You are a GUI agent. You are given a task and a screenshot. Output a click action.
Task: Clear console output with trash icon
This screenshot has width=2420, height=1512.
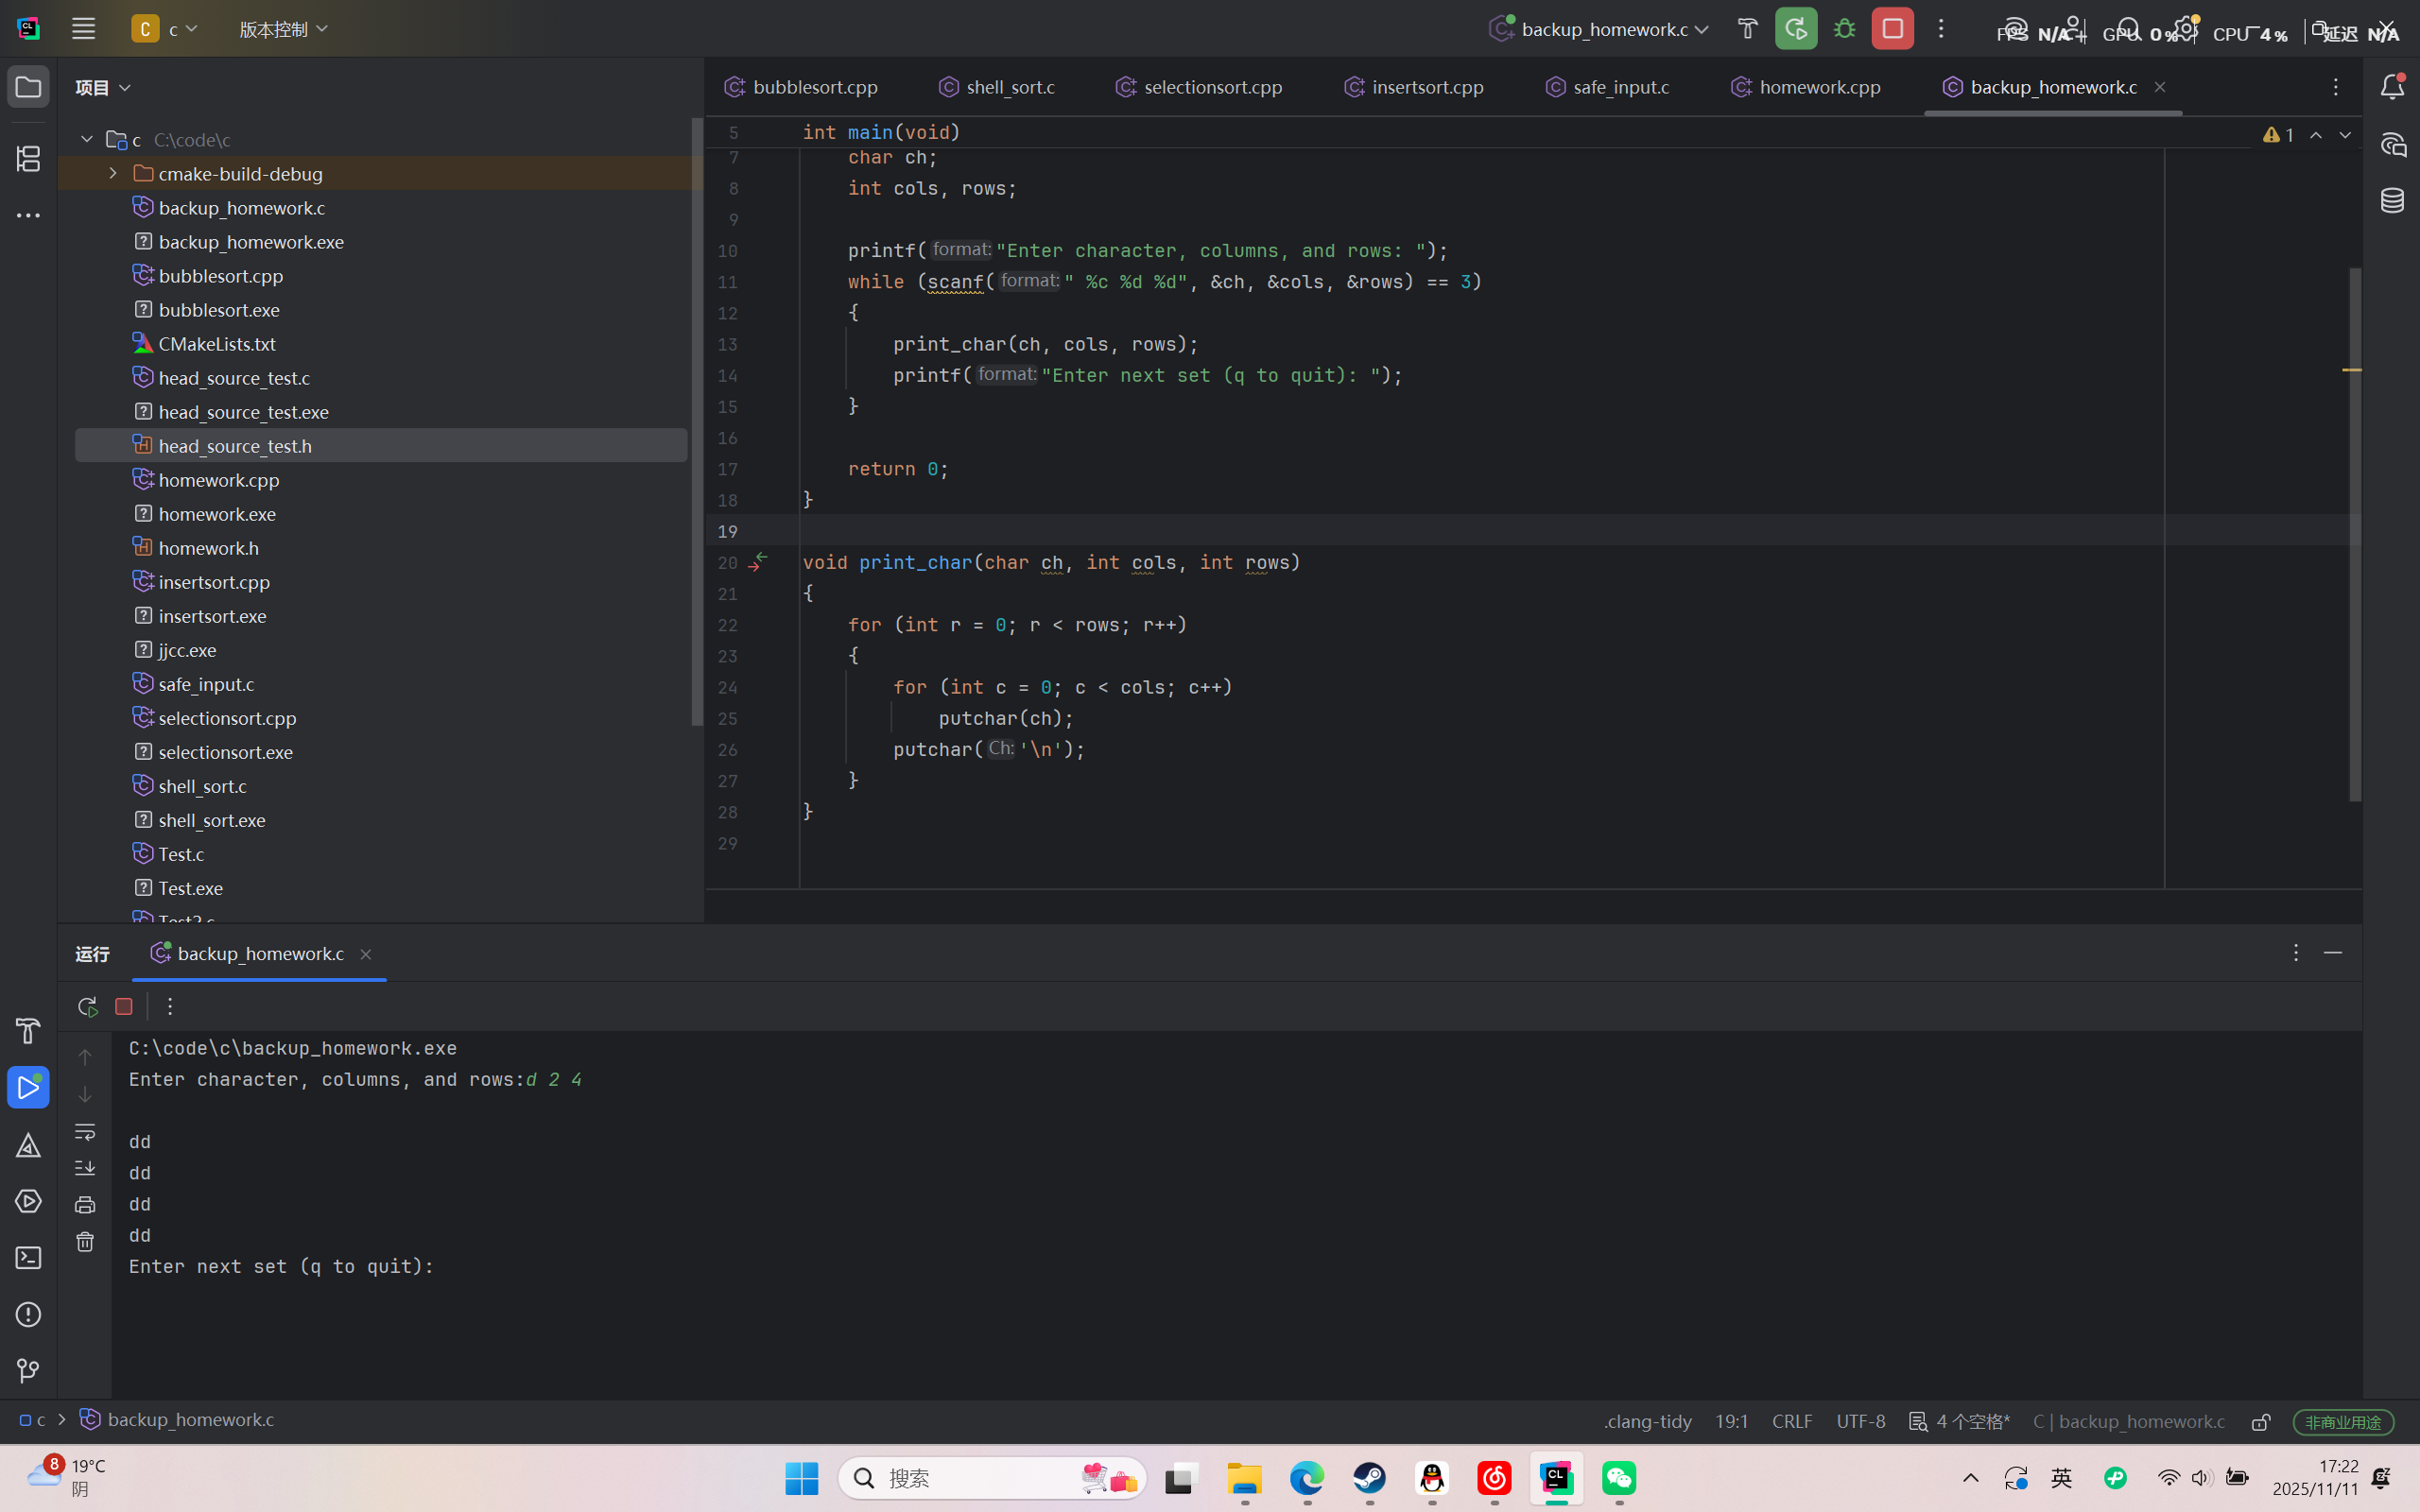[85, 1242]
